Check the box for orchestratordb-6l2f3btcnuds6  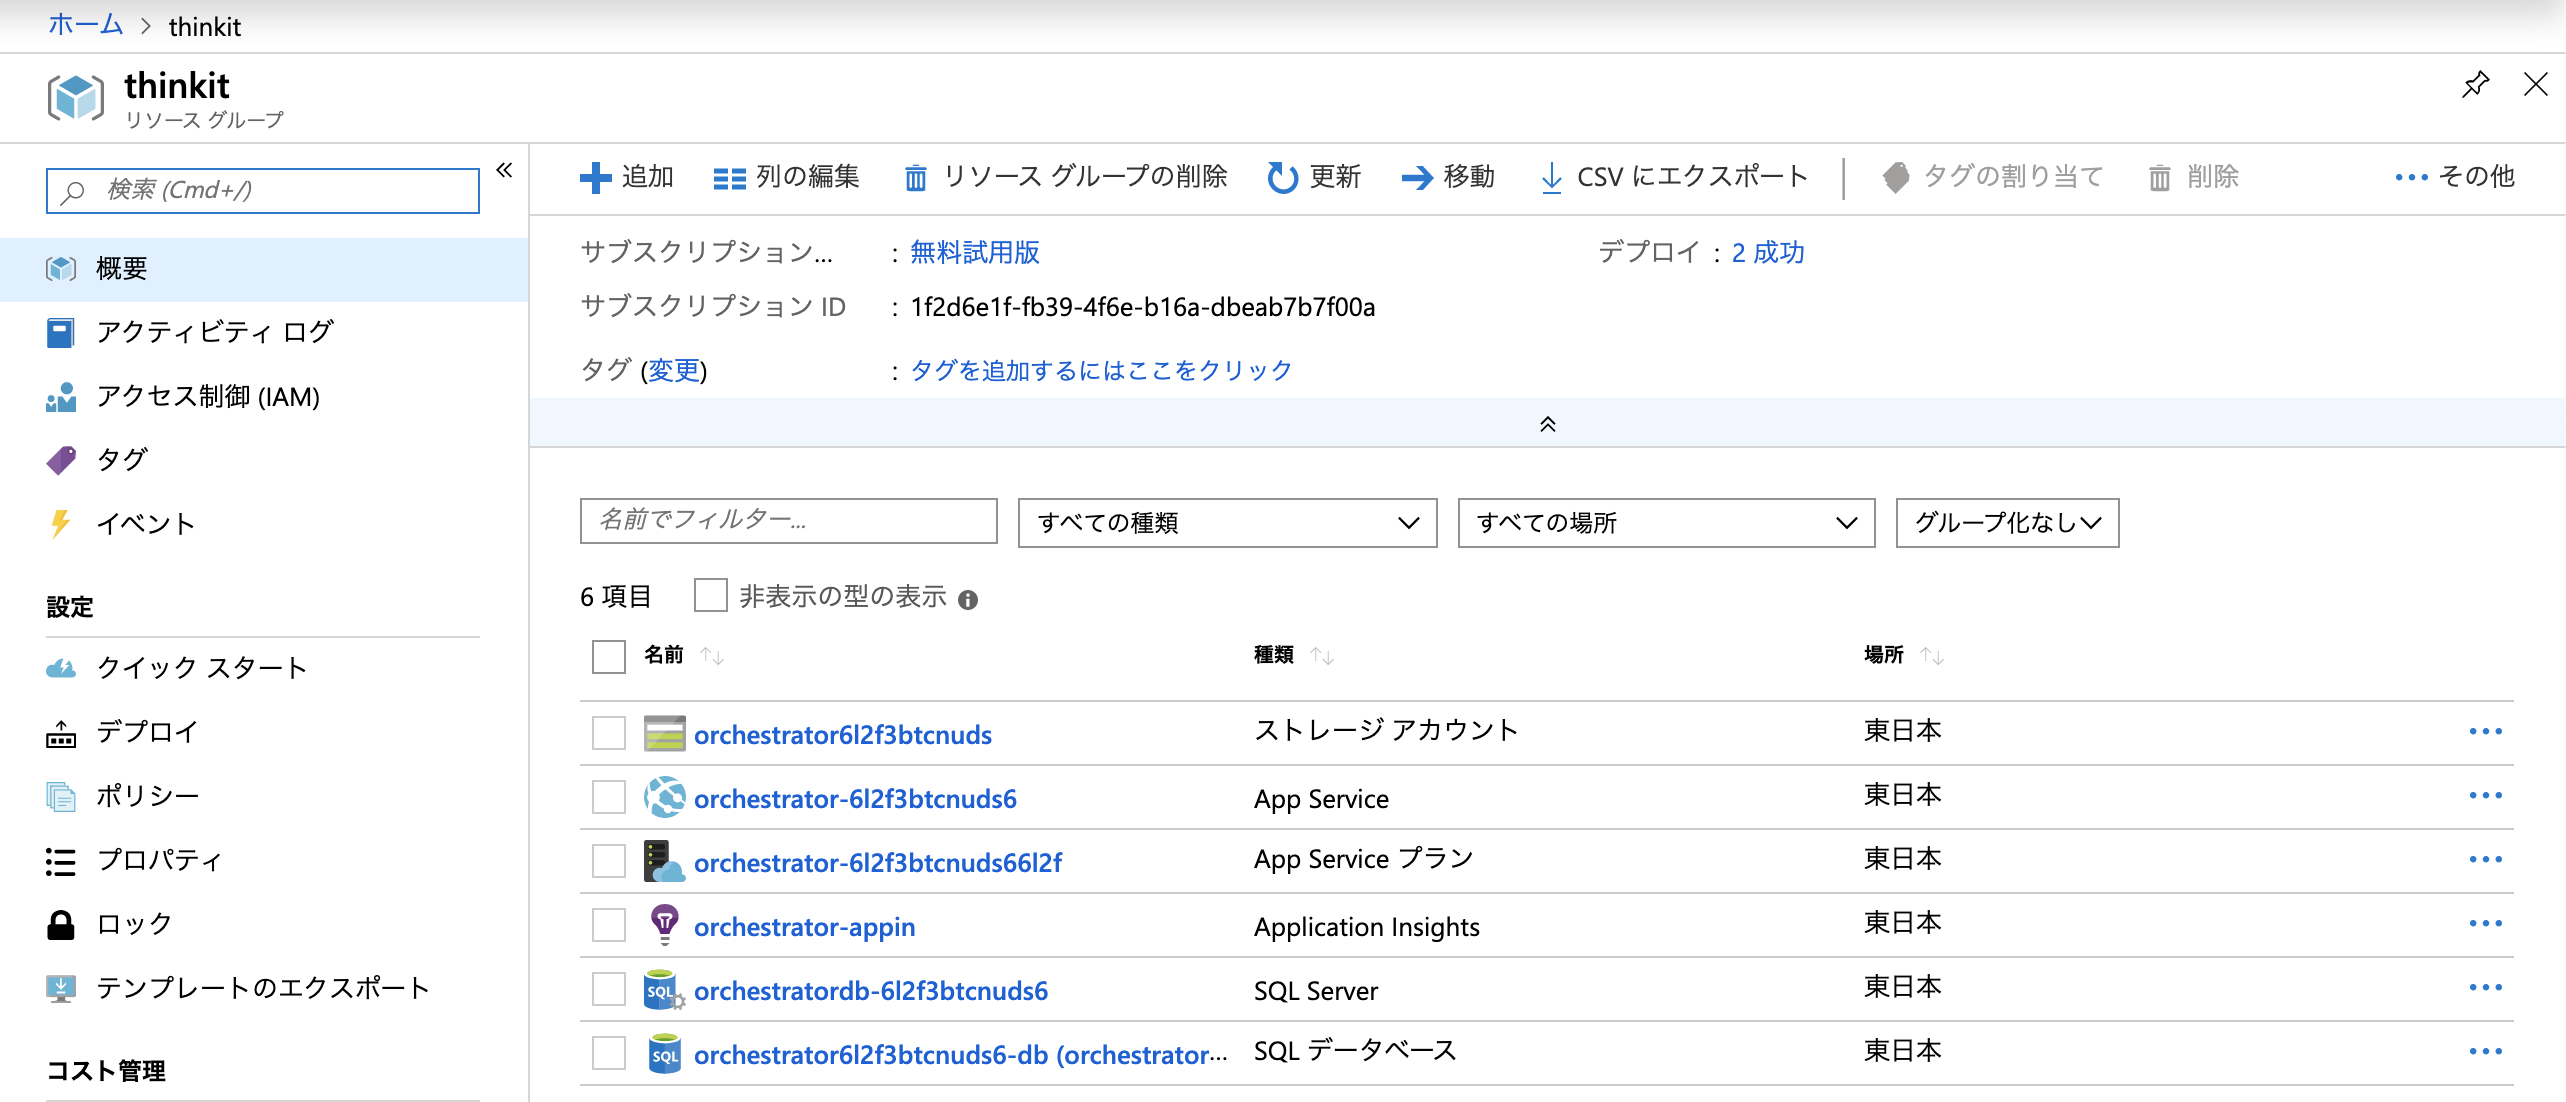(608, 989)
